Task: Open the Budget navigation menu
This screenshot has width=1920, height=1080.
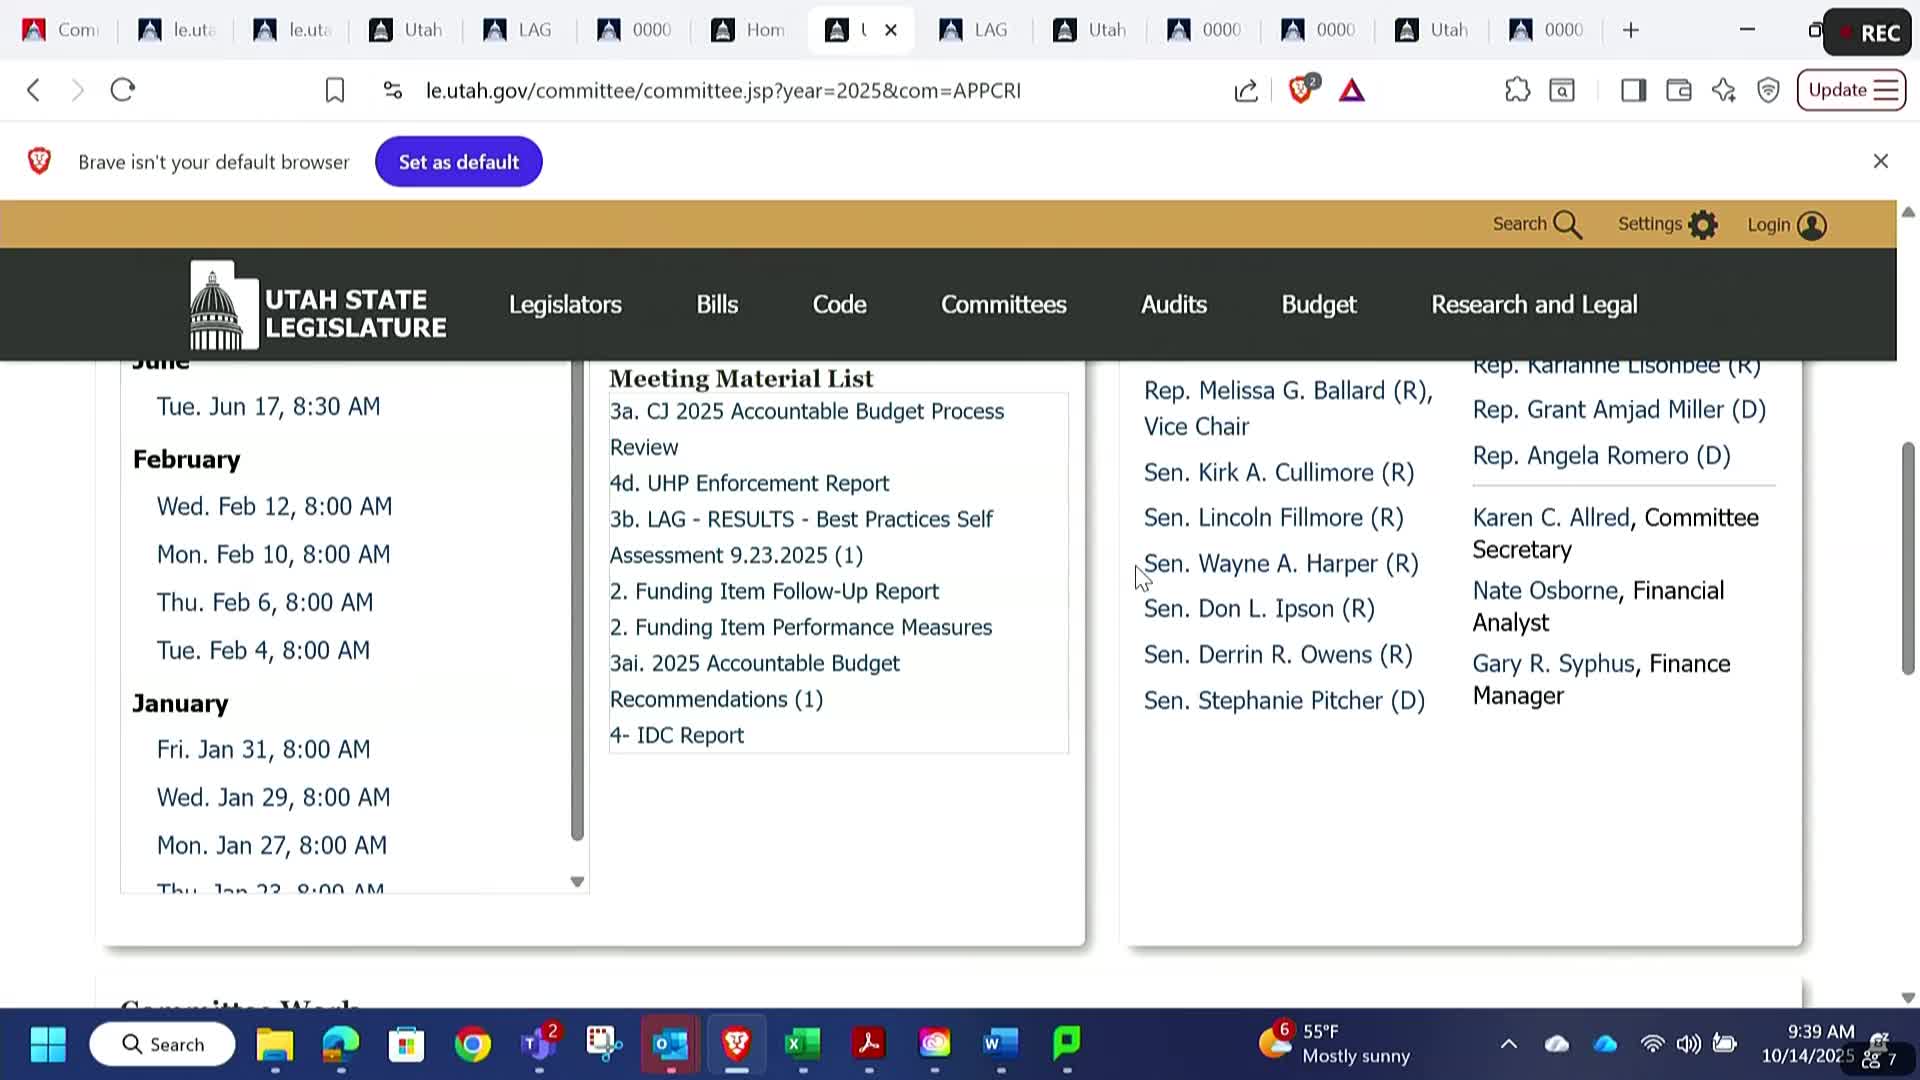Action: point(1318,304)
